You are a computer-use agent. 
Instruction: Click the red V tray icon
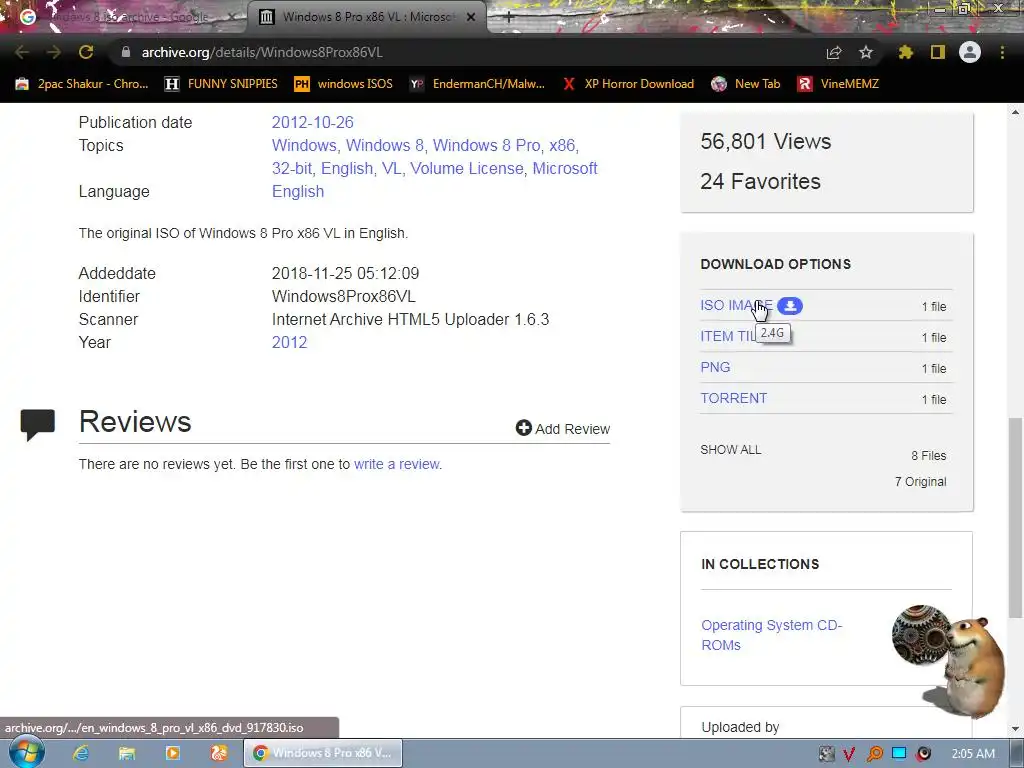click(x=849, y=754)
